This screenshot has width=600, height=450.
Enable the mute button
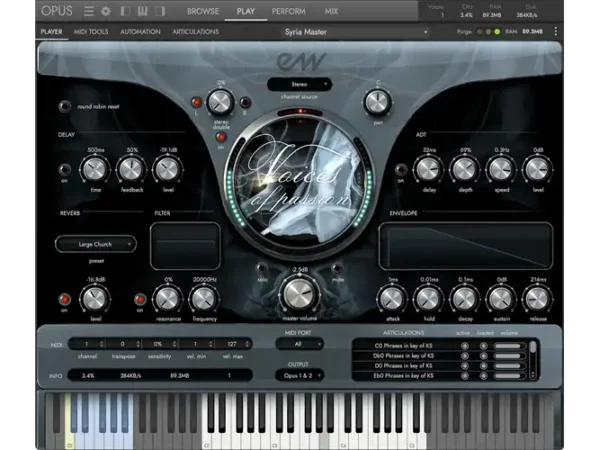[x=337, y=267]
